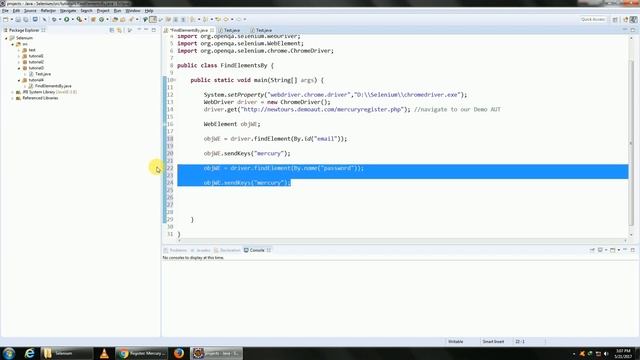
Task: Toggle Link with Editor in Package Explorer
Action: tap(119, 30)
